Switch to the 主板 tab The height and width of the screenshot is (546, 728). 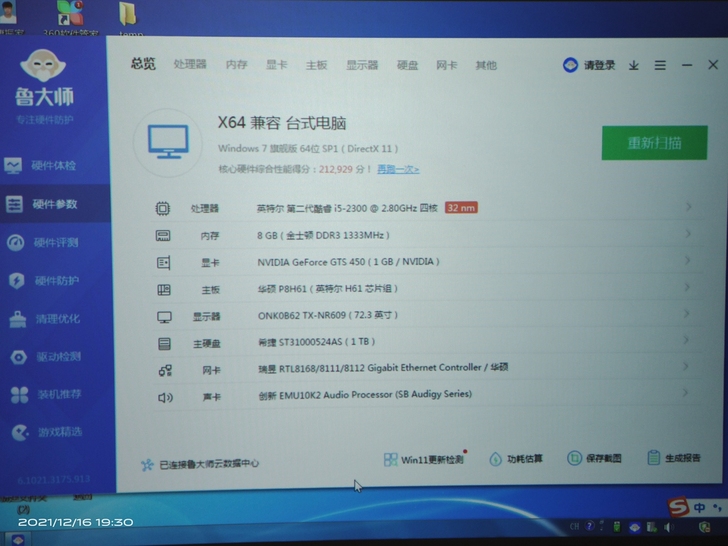(317, 65)
